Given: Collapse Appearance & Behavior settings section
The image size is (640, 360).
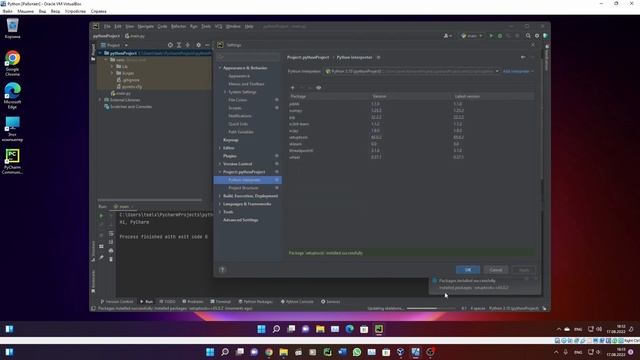Looking at the screenshot, I should (220, 68).
